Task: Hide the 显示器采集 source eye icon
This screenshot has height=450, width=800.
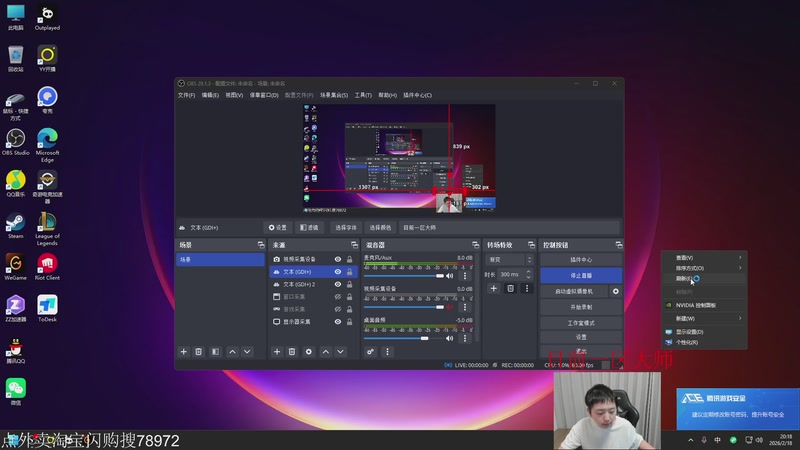Action: click(x=338, y=321)
